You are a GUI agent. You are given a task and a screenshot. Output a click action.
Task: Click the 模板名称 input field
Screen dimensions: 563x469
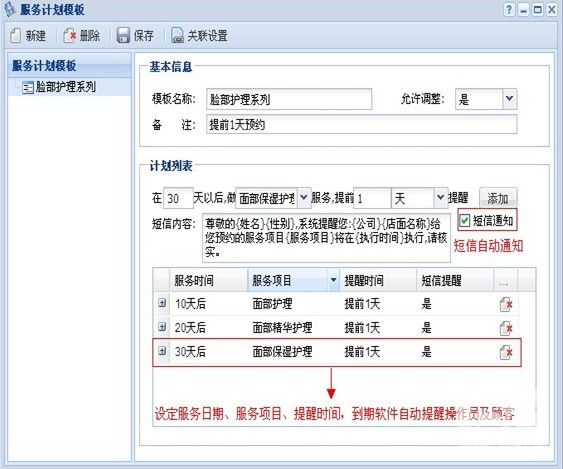(x=289, y=99)
